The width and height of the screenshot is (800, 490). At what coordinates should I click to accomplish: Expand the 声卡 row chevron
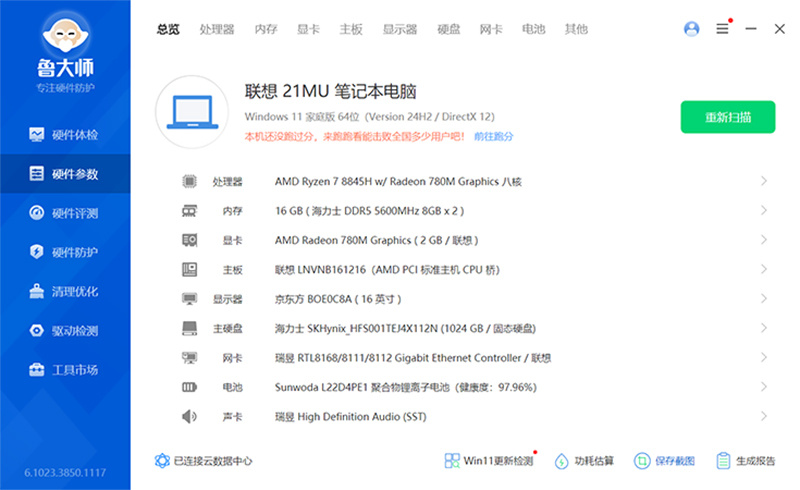tap(763, 416)
